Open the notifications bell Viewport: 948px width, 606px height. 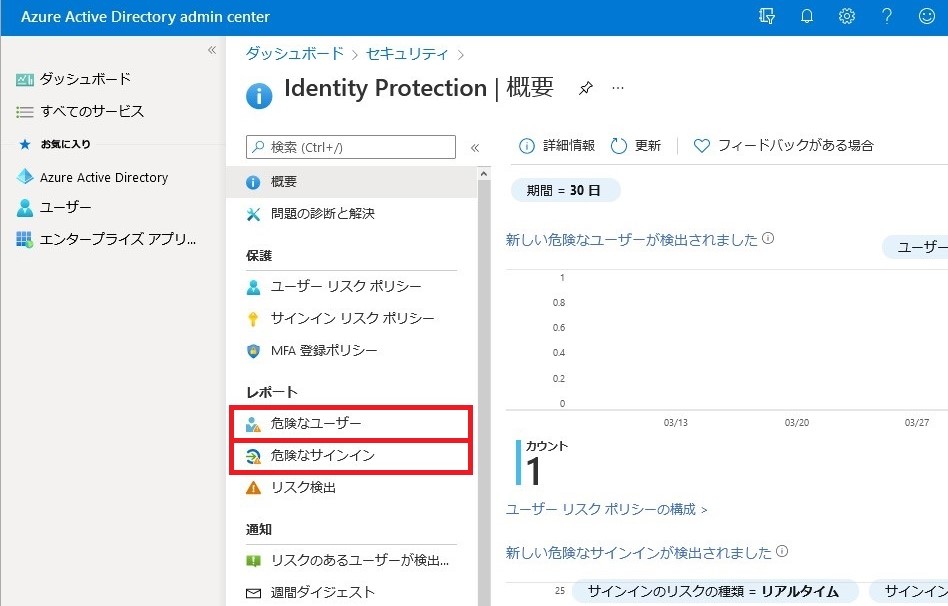pyautogui.click(x=807, y=16)
